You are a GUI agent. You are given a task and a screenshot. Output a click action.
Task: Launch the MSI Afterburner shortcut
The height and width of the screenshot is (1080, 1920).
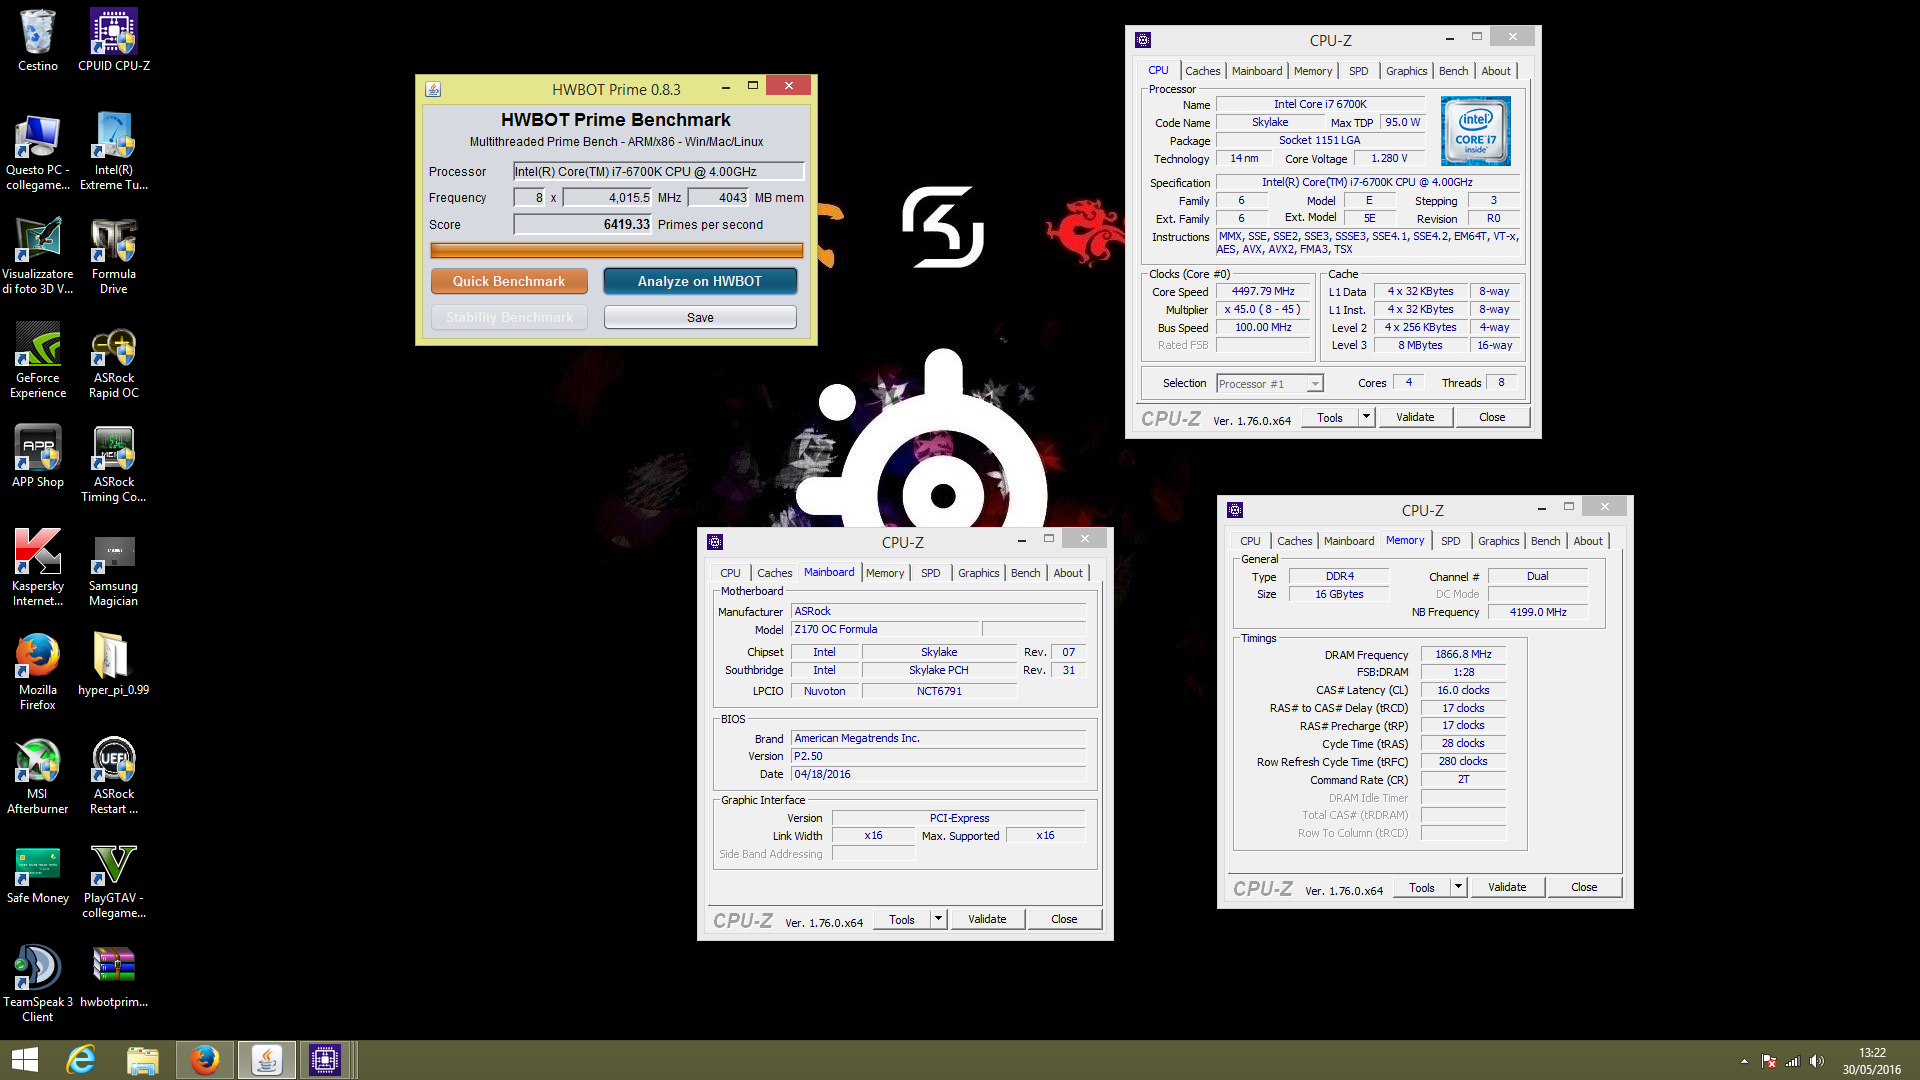pyautogui.click(x=38, y=776)
